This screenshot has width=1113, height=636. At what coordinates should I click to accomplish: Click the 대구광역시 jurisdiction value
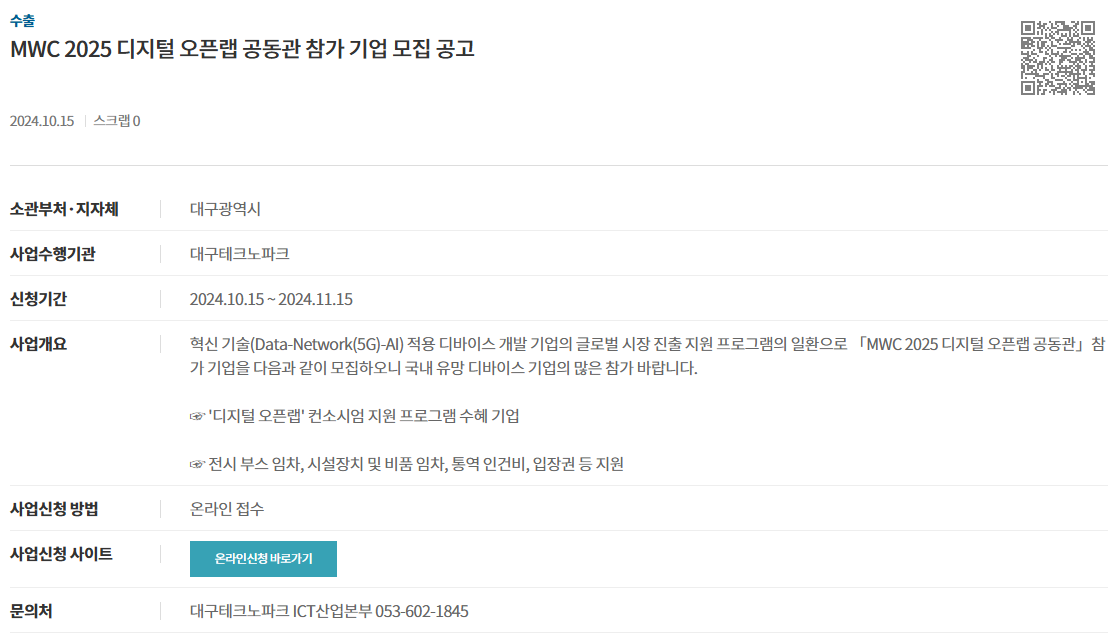tap(225, 209)
